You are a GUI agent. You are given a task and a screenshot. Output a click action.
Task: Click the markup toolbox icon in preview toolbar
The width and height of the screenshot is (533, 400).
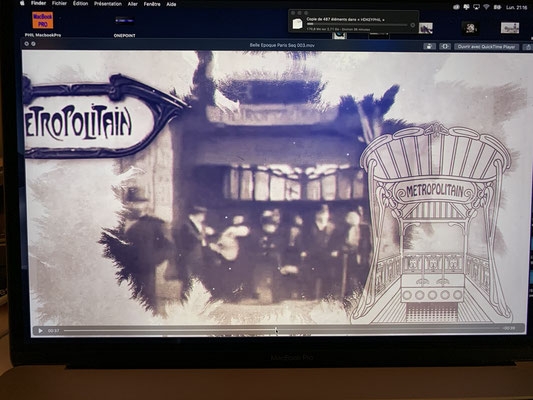(429, 47)
